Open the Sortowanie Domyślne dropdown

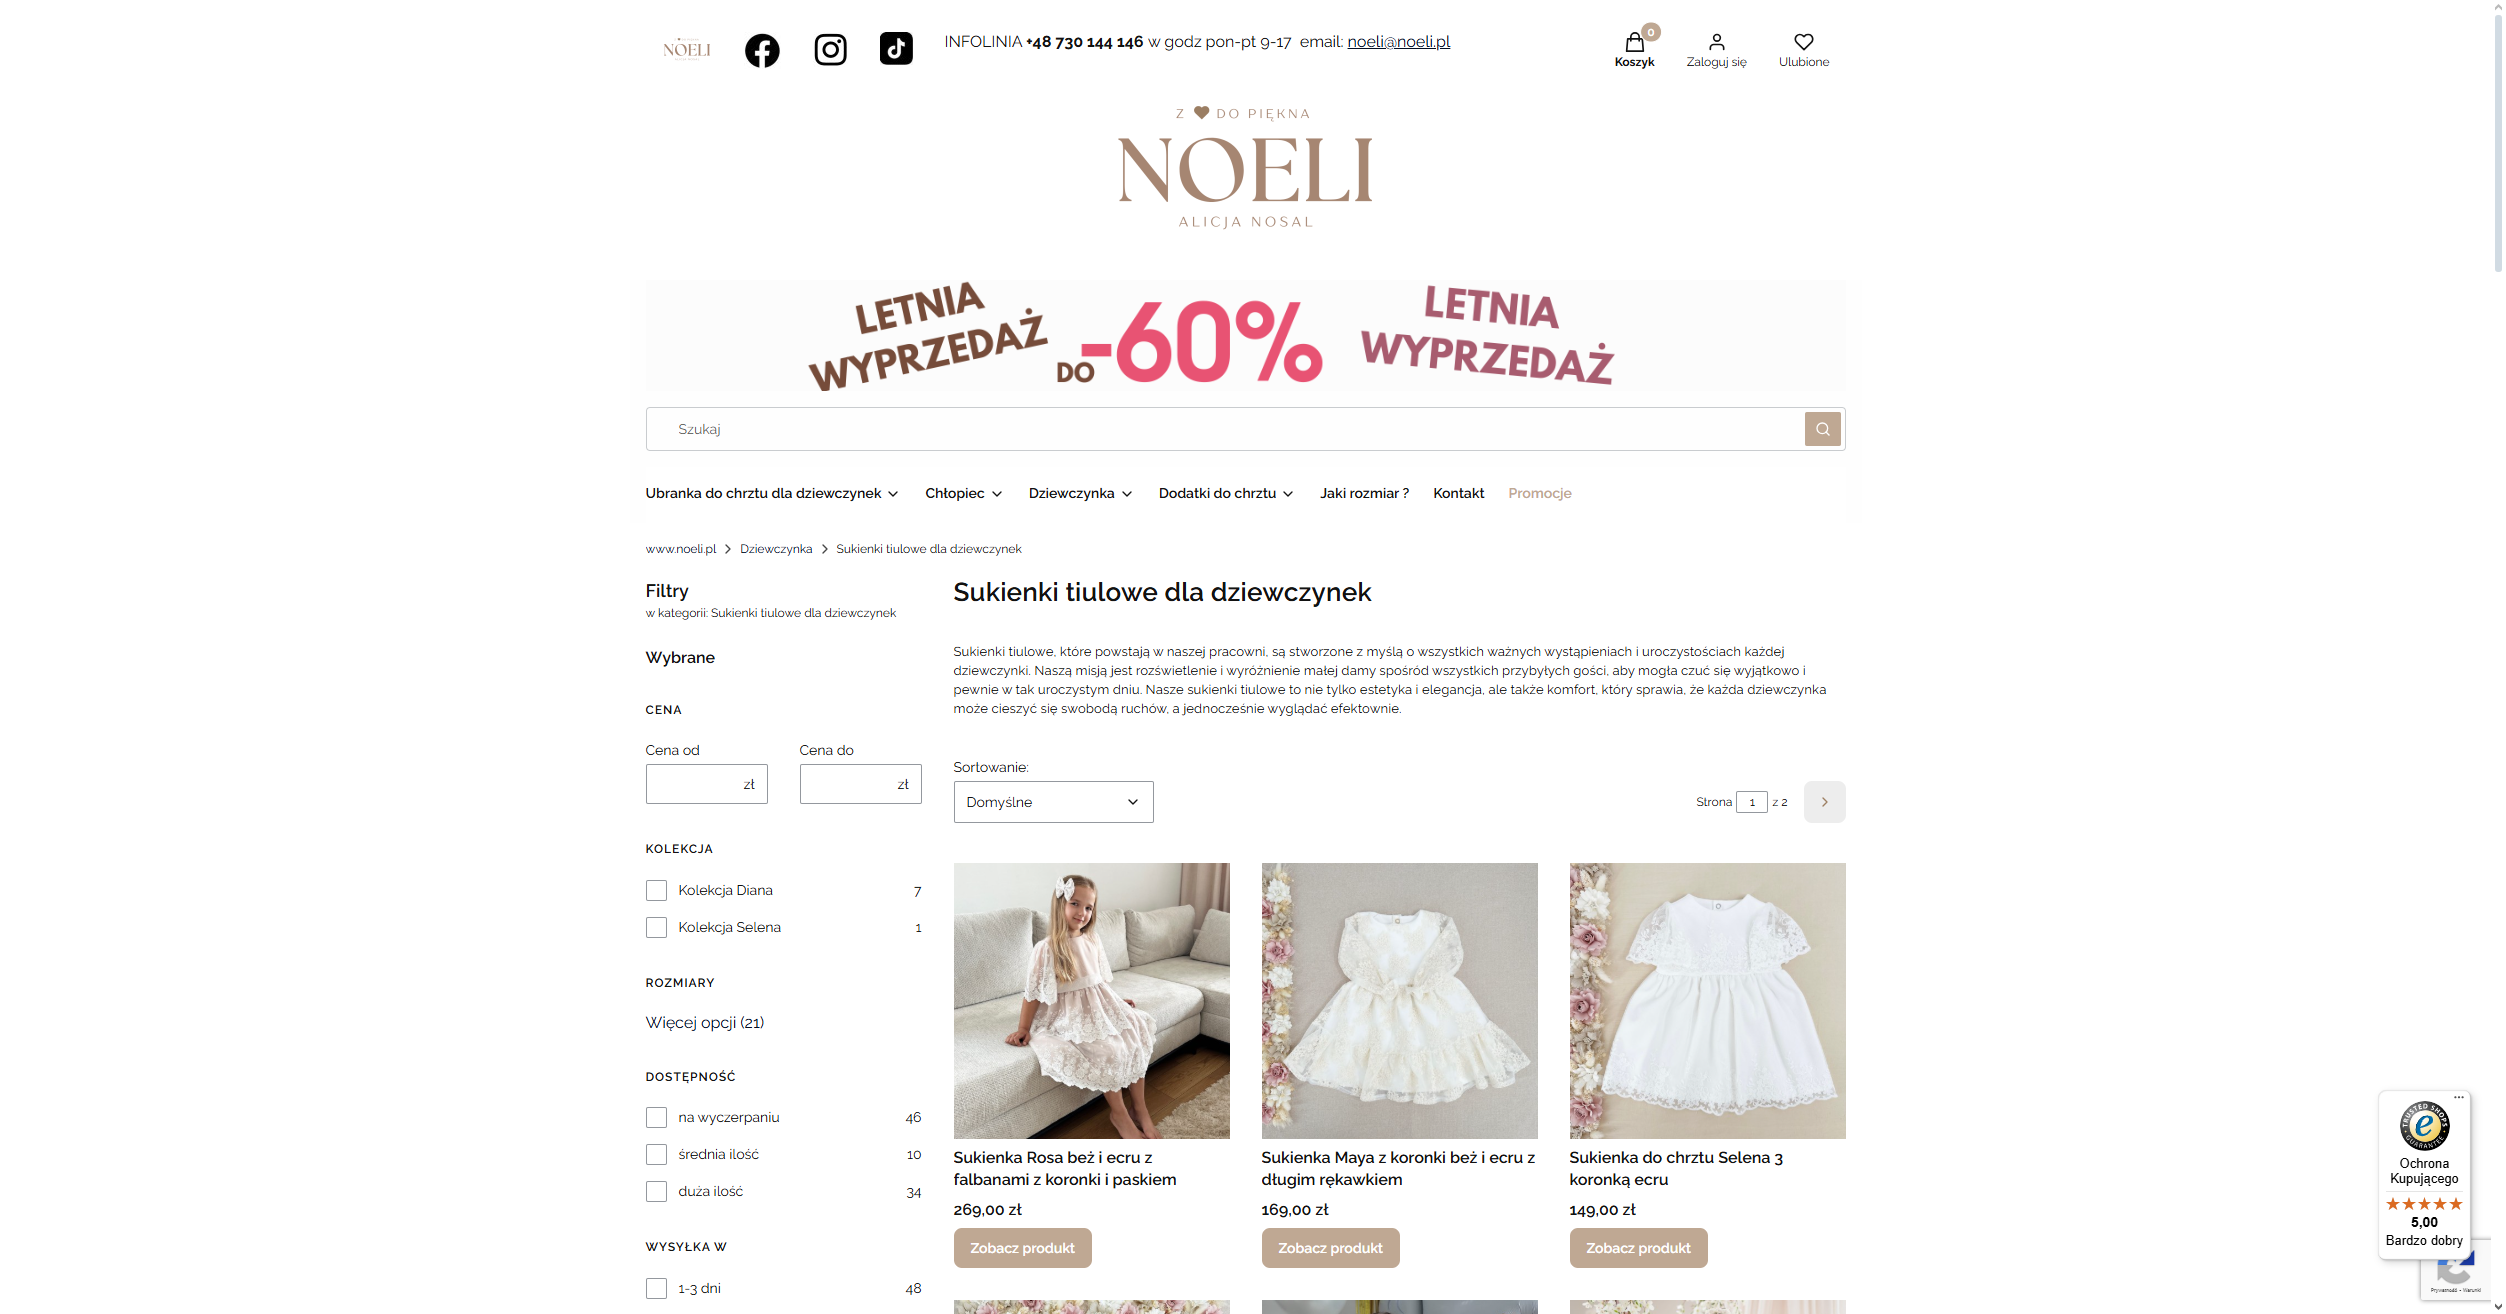pyautogui.click(x=1053, y=802)
